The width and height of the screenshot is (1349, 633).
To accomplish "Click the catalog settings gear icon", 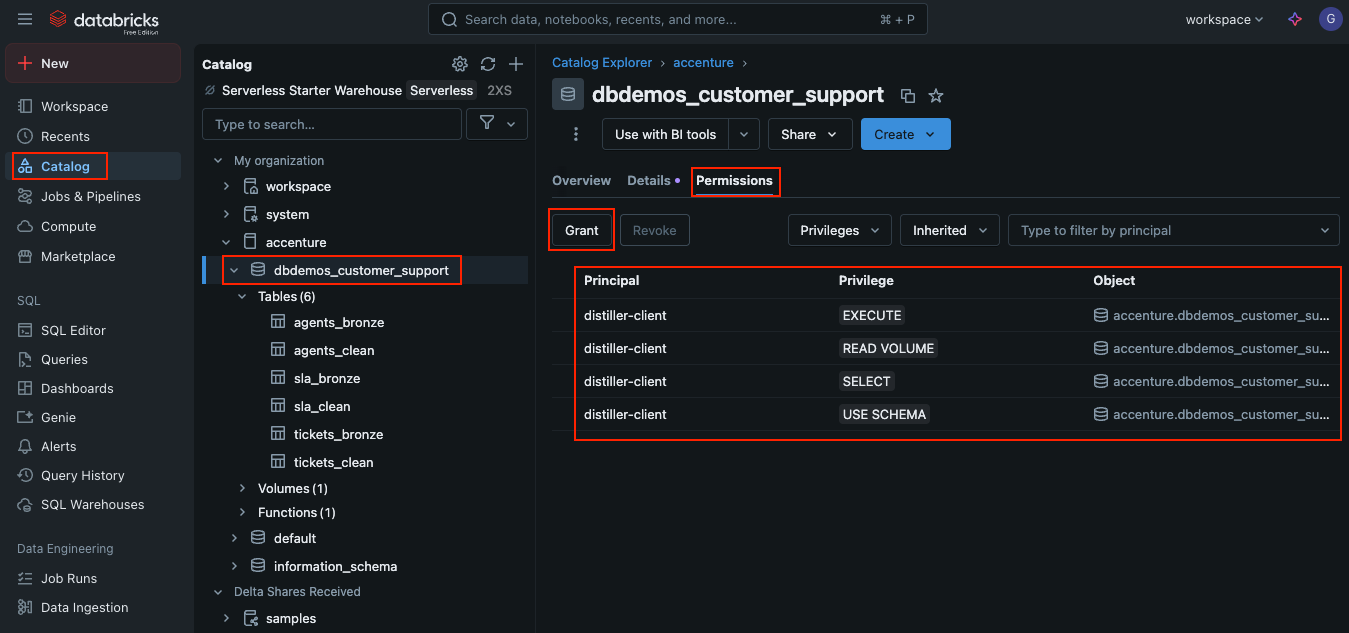I will coord(460,64).
